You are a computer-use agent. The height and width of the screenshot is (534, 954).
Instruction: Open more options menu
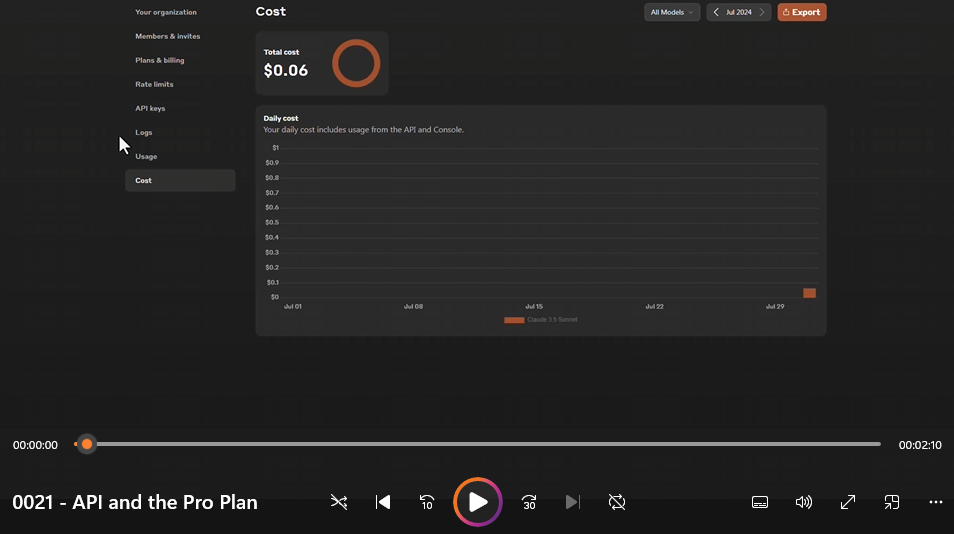pos(936,502)
